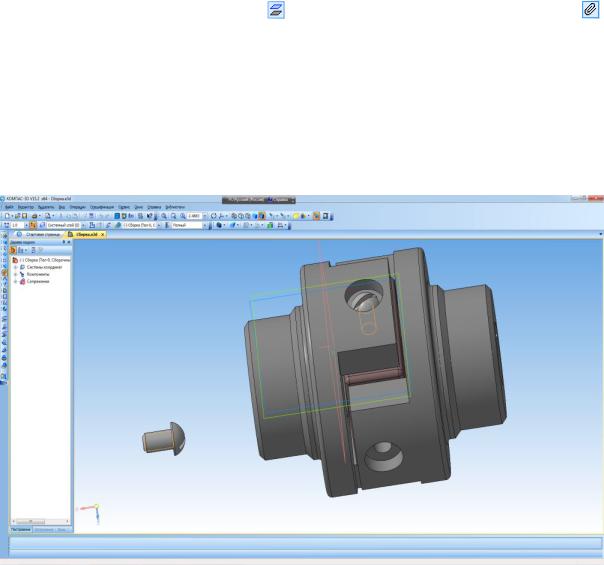Viewport: 604px width, 565px height.
Task: Click first icon in second toolbar row
Action: click(7, 225)
